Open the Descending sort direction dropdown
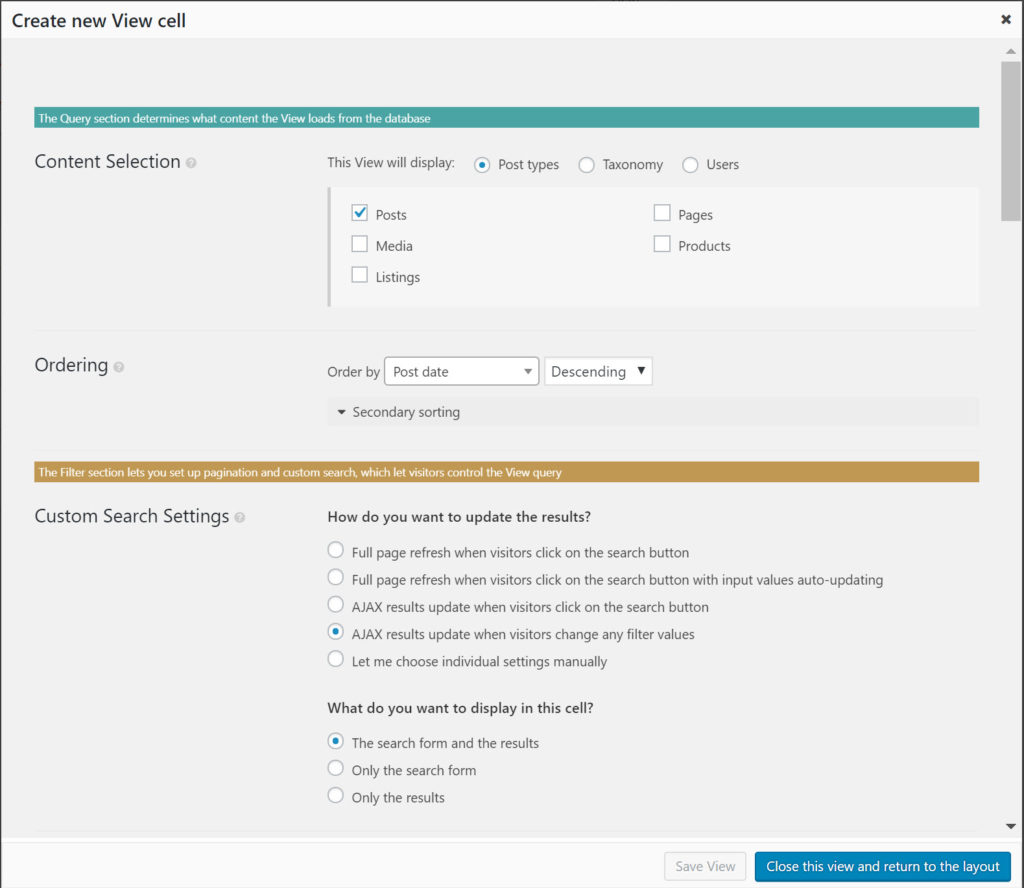 click(x=598, y=372)
